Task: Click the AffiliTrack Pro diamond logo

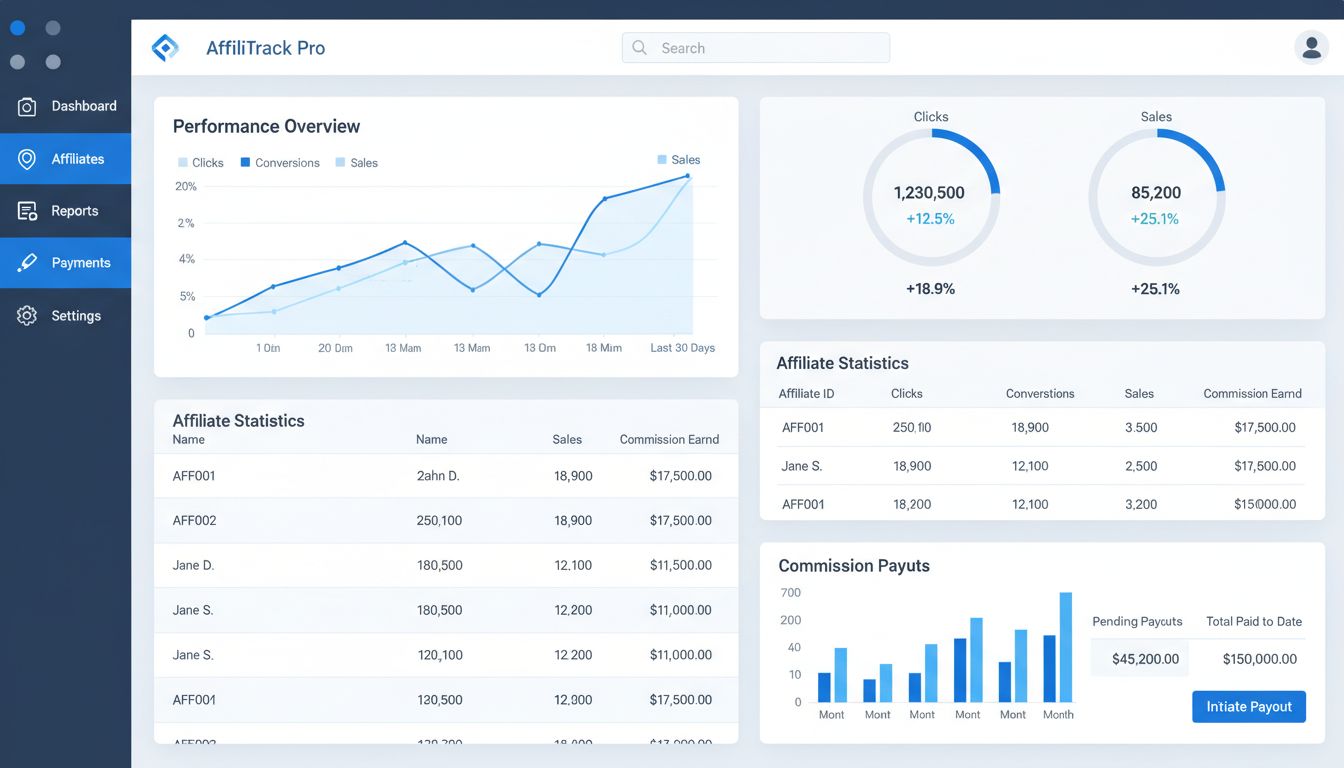Action: (165, 46)
